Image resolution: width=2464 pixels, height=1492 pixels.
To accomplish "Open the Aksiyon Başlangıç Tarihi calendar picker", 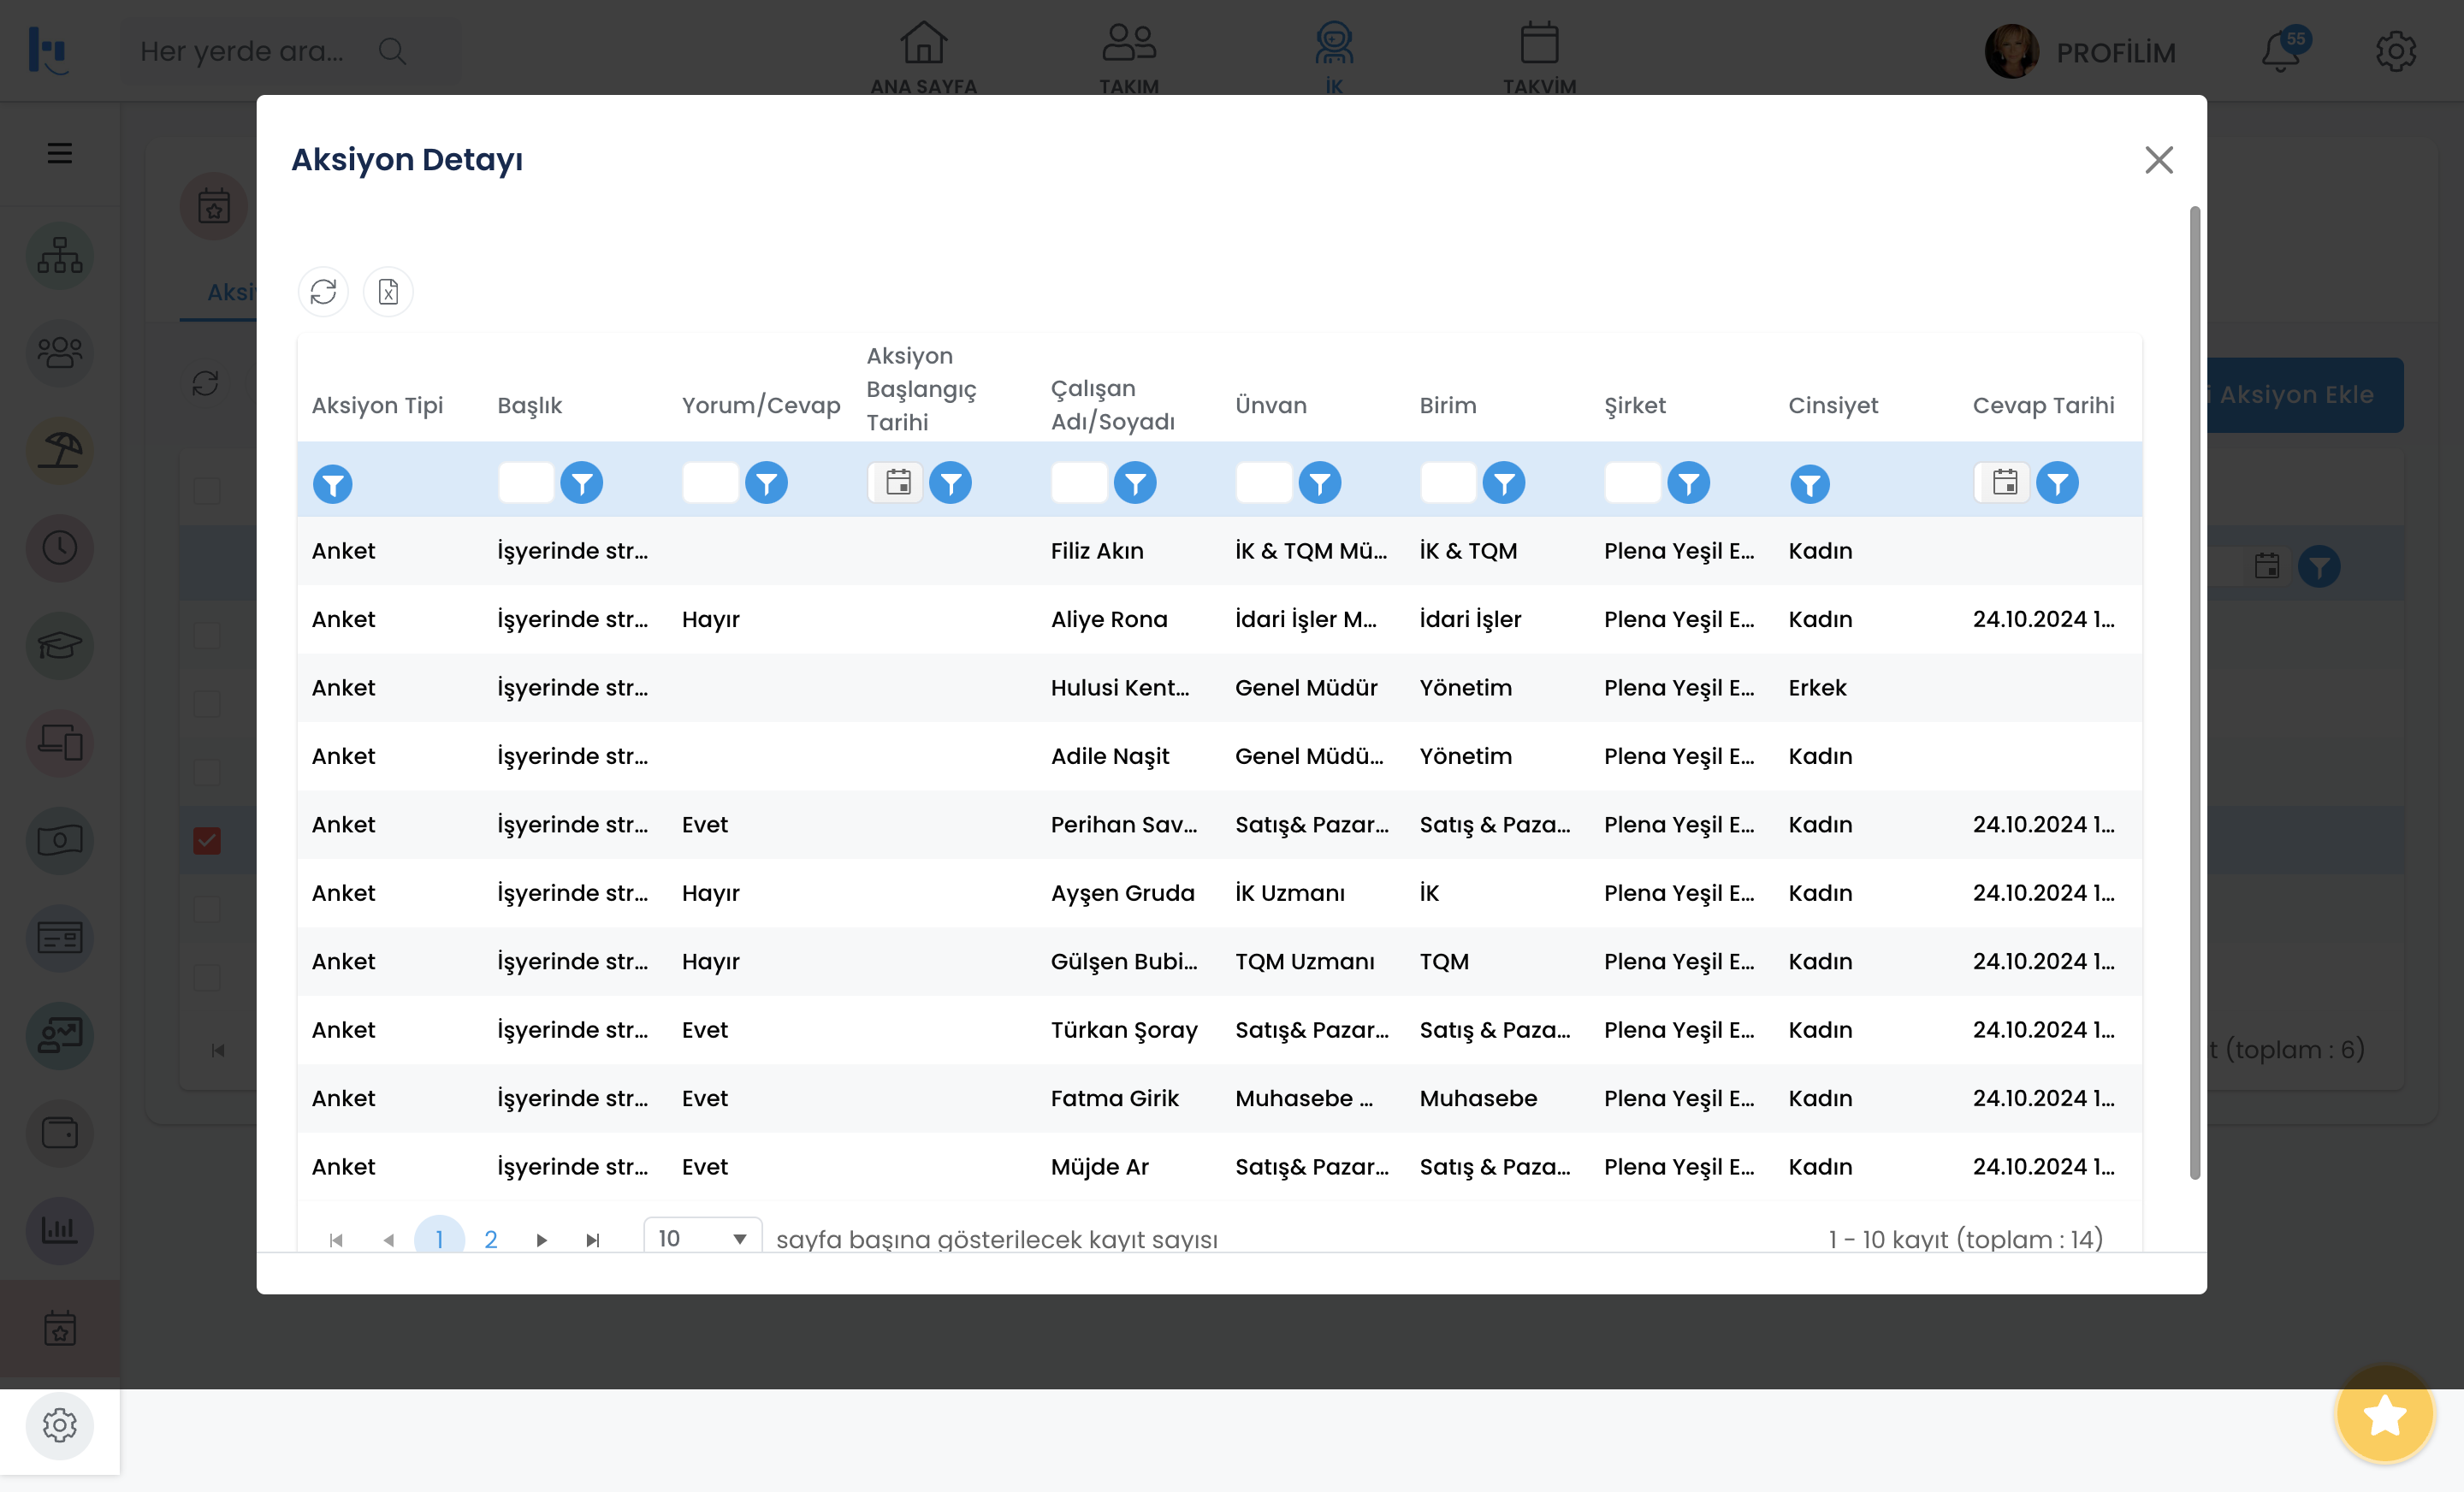I will pos(898,483).
